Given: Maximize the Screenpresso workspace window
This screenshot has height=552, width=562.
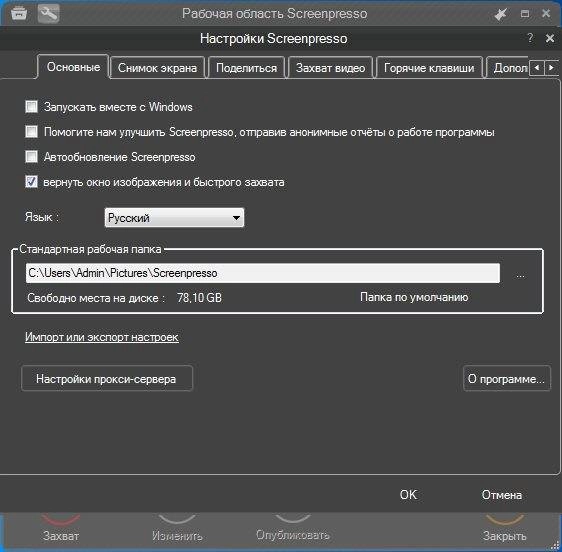Looking at the screenshot, I should tap(525, 14).
